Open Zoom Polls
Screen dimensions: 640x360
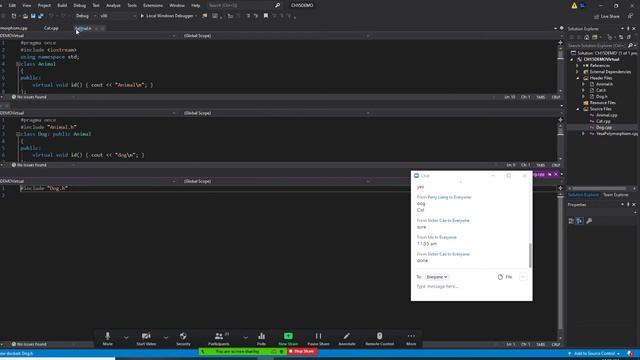[x=261, y=338]
